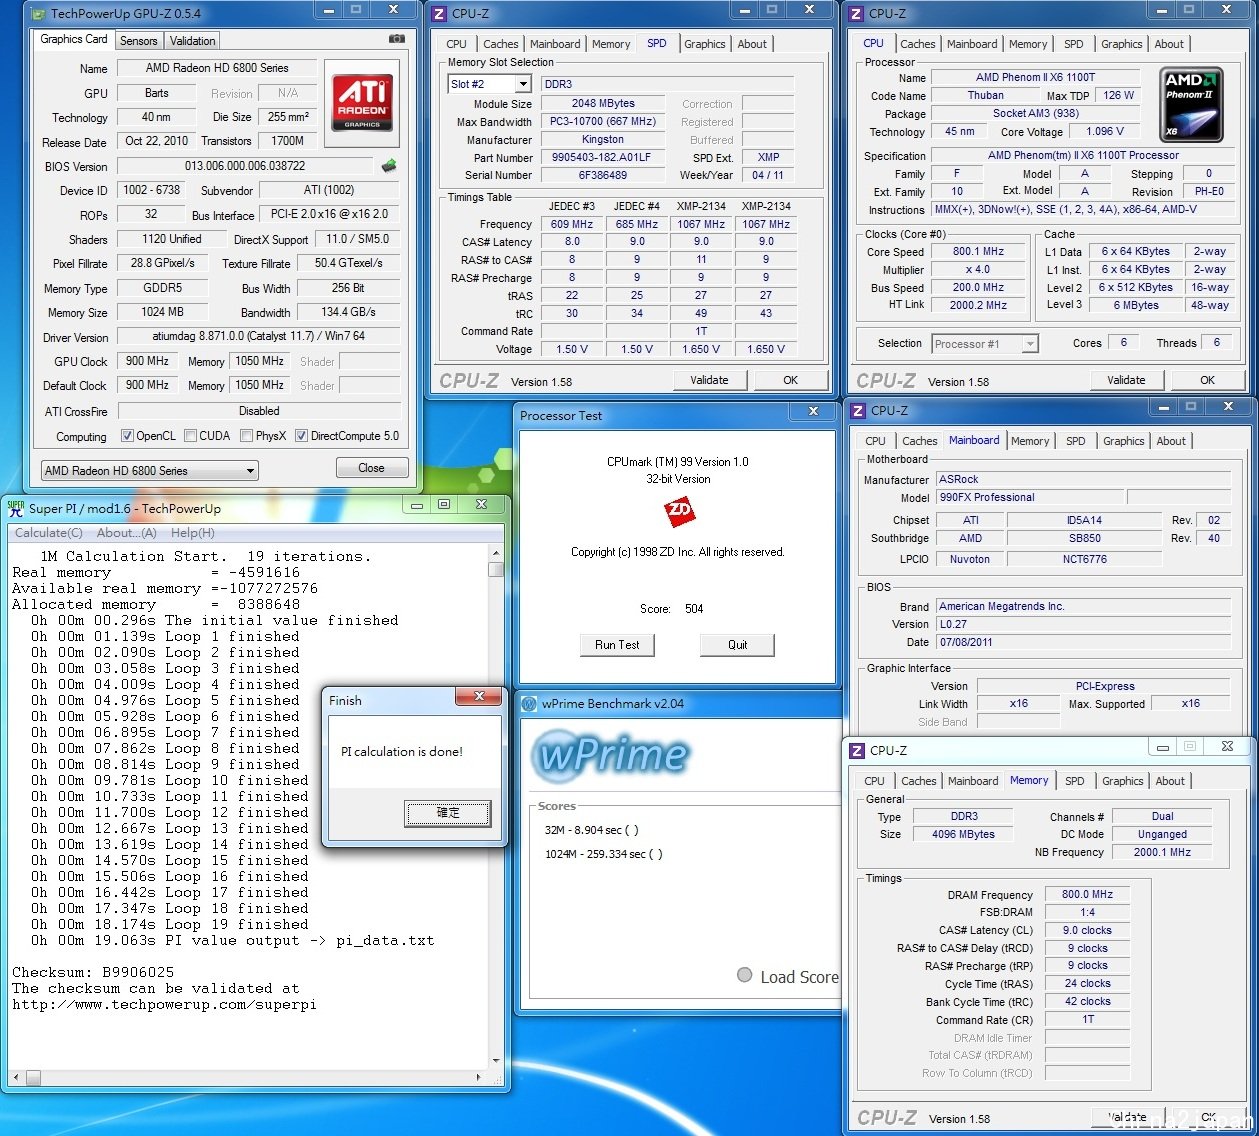Click the DRAM Frequency value 800.0 MHz
Screen dimensions: 1259x1136
[1087, 895]
